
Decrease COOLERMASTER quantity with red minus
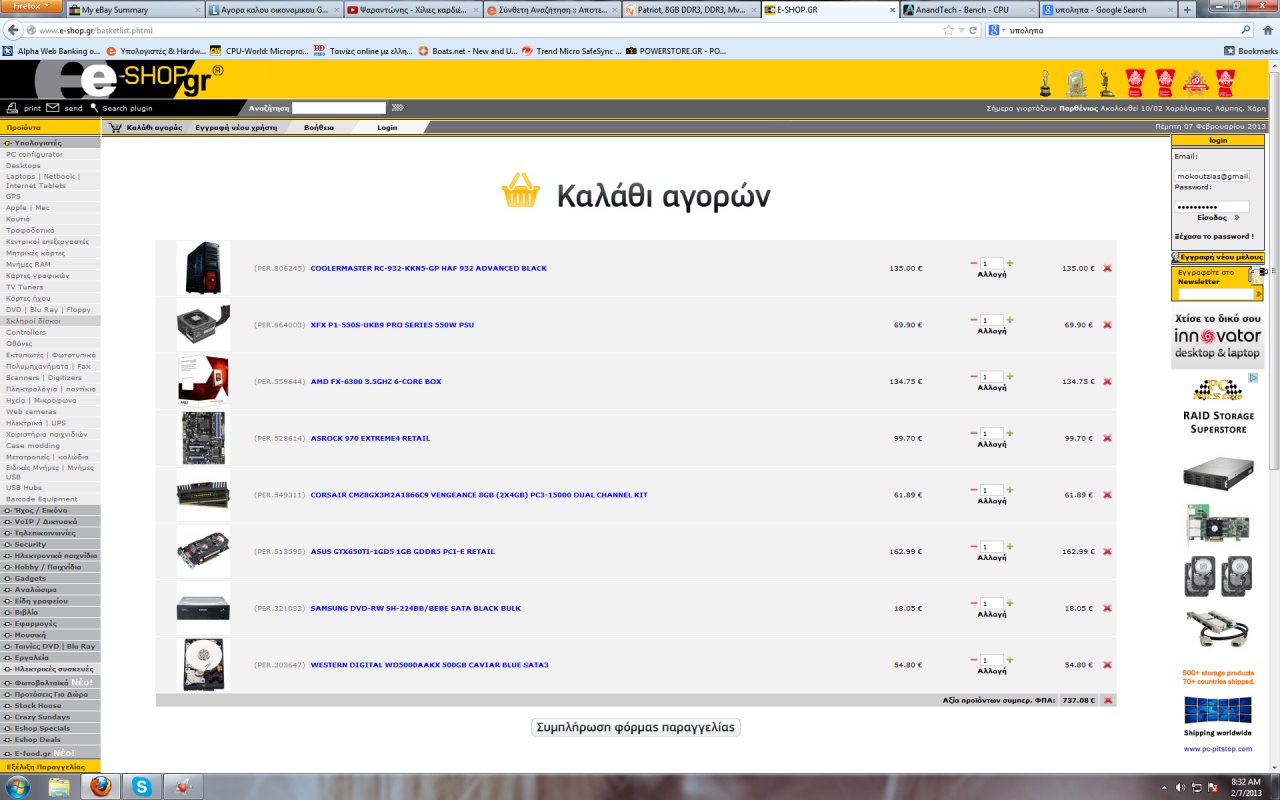(974, 263)
